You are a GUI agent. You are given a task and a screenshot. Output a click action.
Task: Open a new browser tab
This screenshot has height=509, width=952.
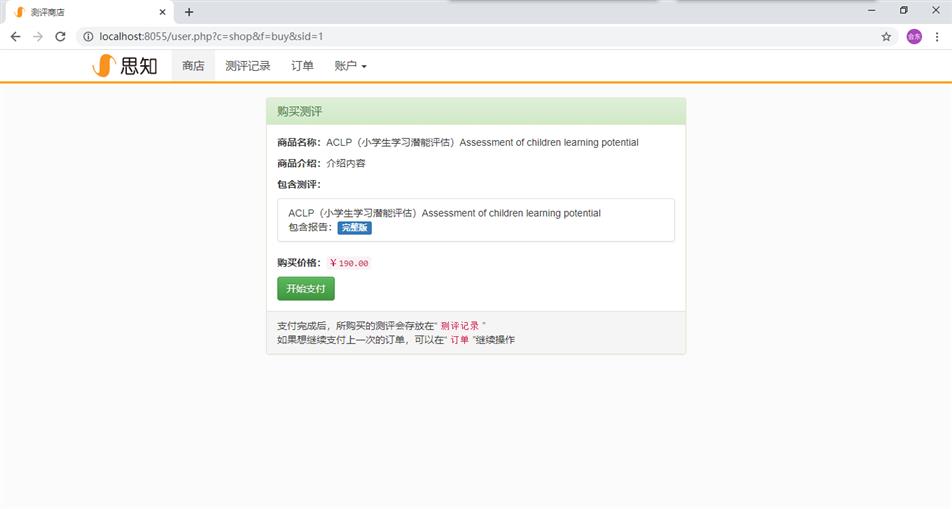pos(189,12)
